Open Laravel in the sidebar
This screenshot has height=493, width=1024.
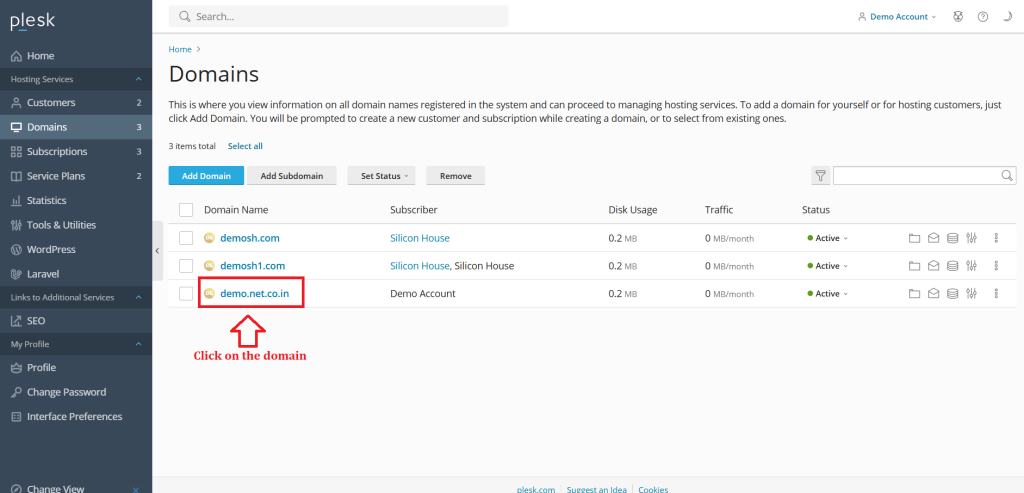point(76,274)
